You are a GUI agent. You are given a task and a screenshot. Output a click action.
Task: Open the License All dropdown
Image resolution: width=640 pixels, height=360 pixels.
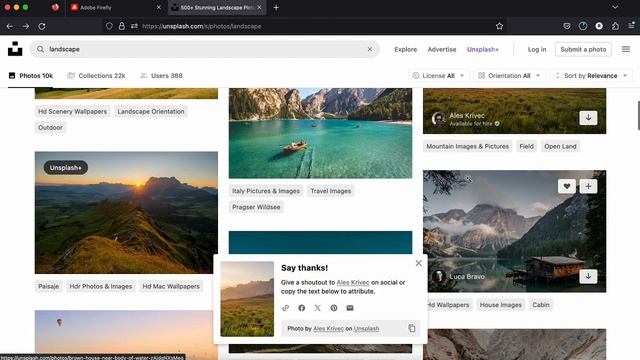tap(438, 76)
